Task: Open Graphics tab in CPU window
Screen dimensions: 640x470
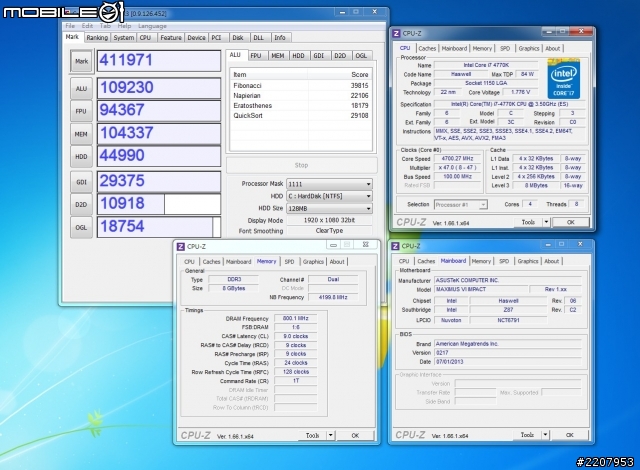Action: [x=529, y=48]
